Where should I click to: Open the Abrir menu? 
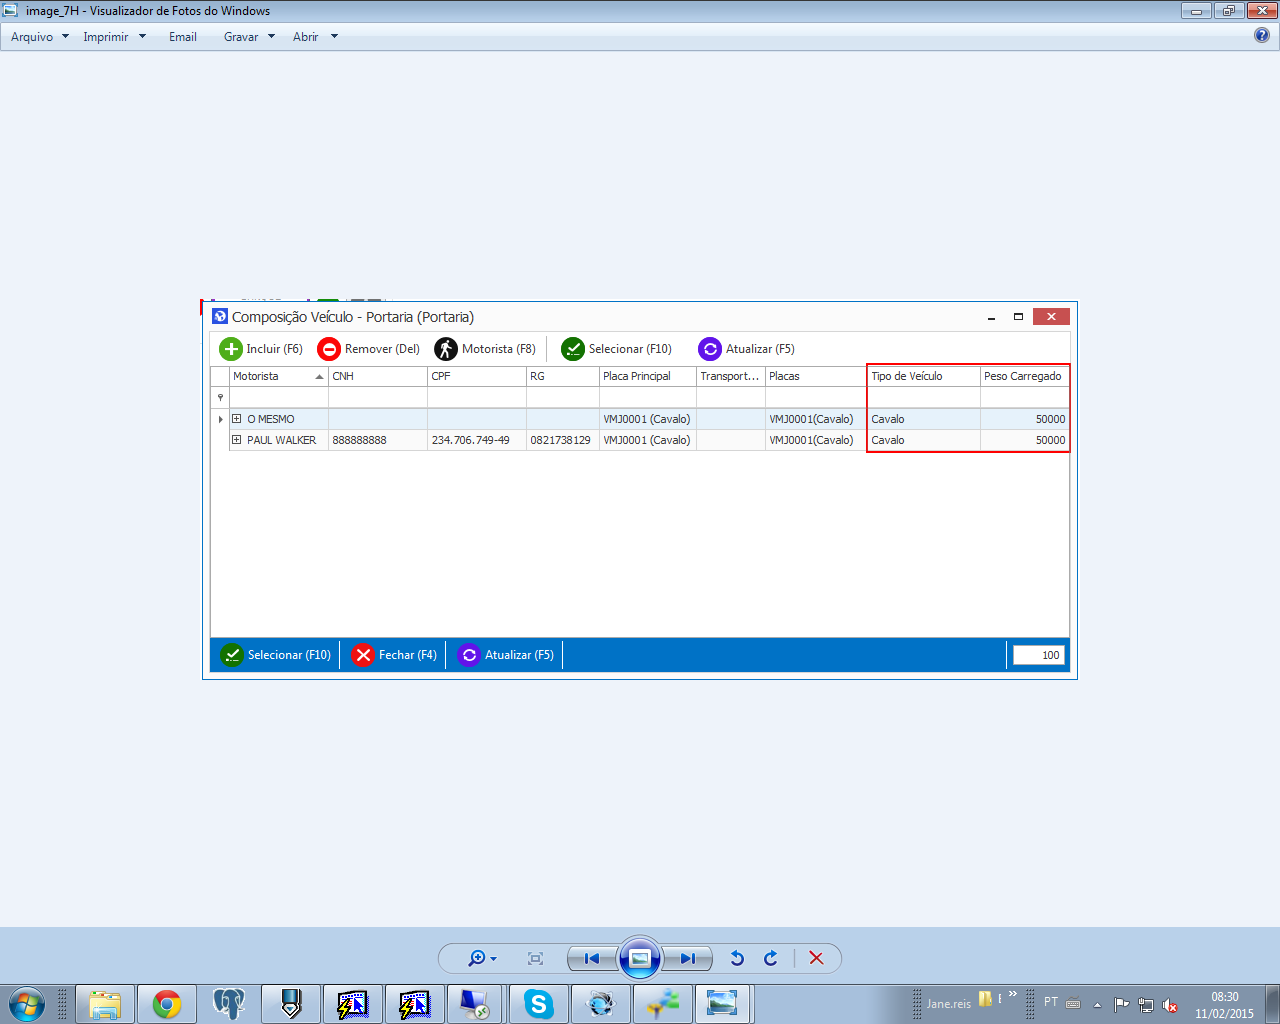(x=315, y=37)
